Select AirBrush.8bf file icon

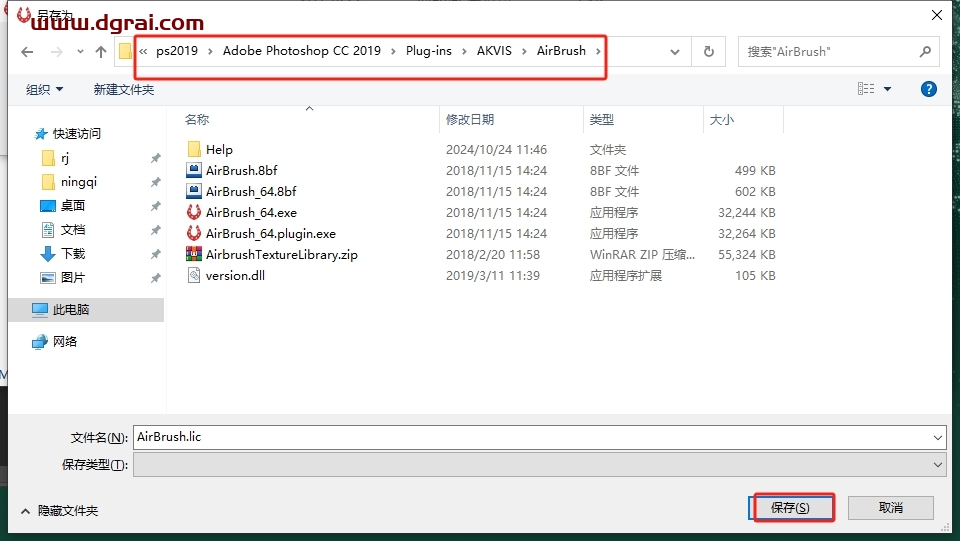point(194,170)
